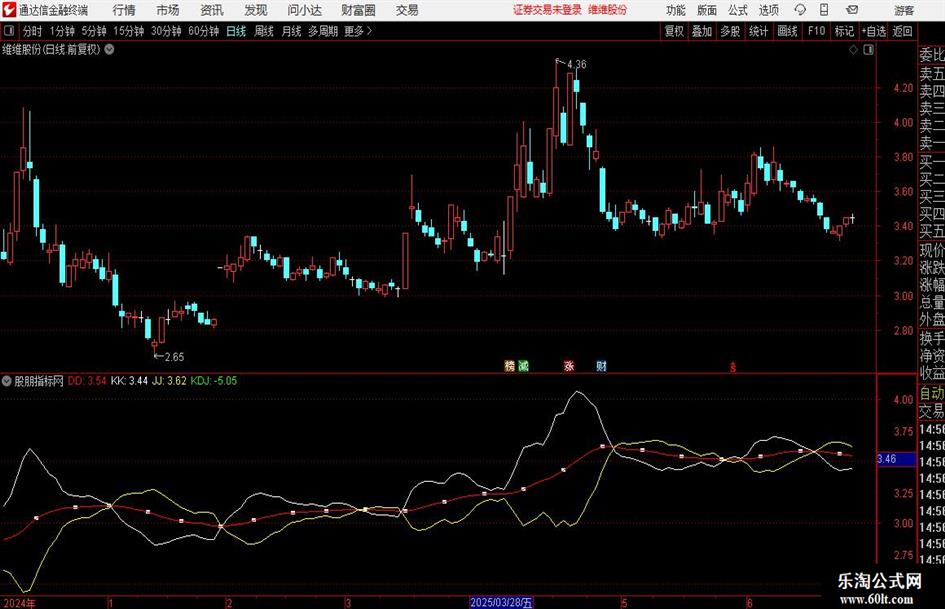Open the 功能 menu

coord(676,10)
